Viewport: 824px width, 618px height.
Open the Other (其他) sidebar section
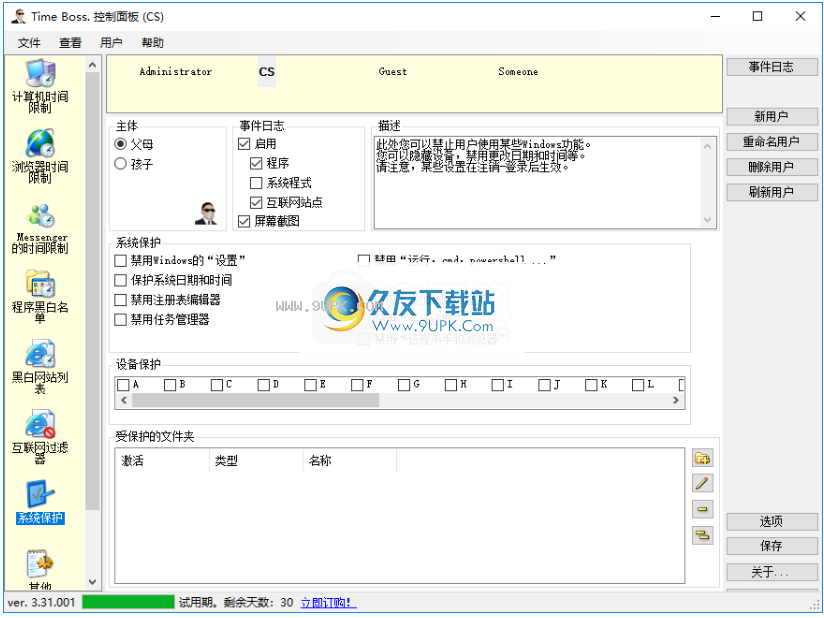click(40, 570)
